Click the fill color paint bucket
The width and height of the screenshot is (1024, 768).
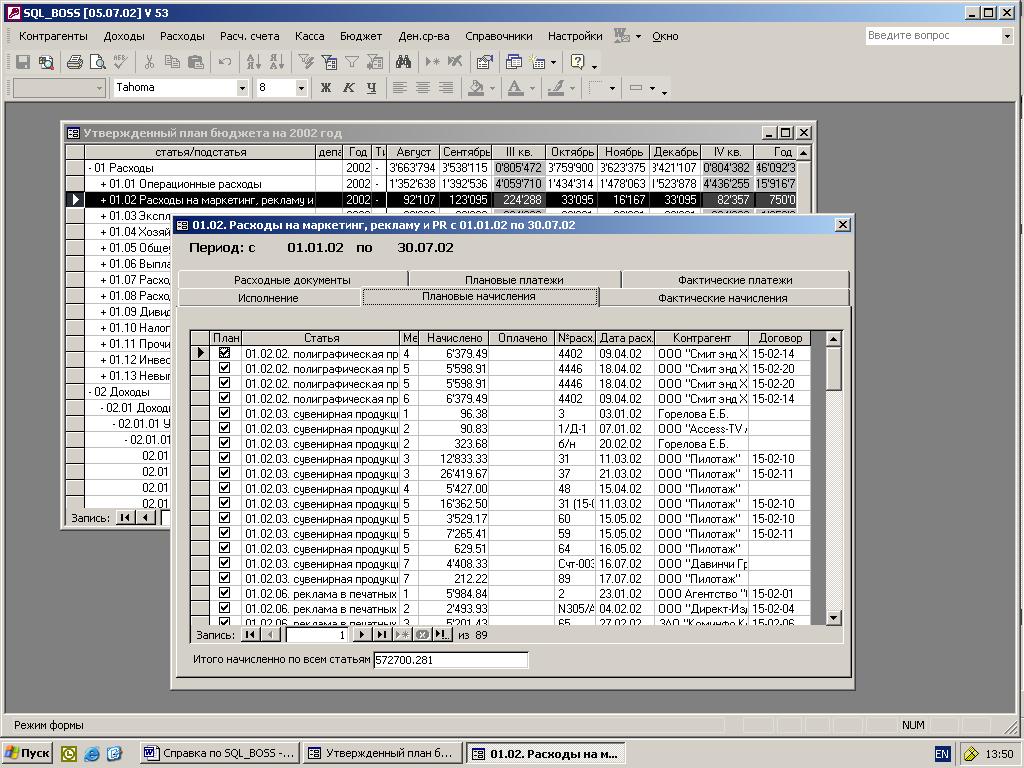(476, 88)
